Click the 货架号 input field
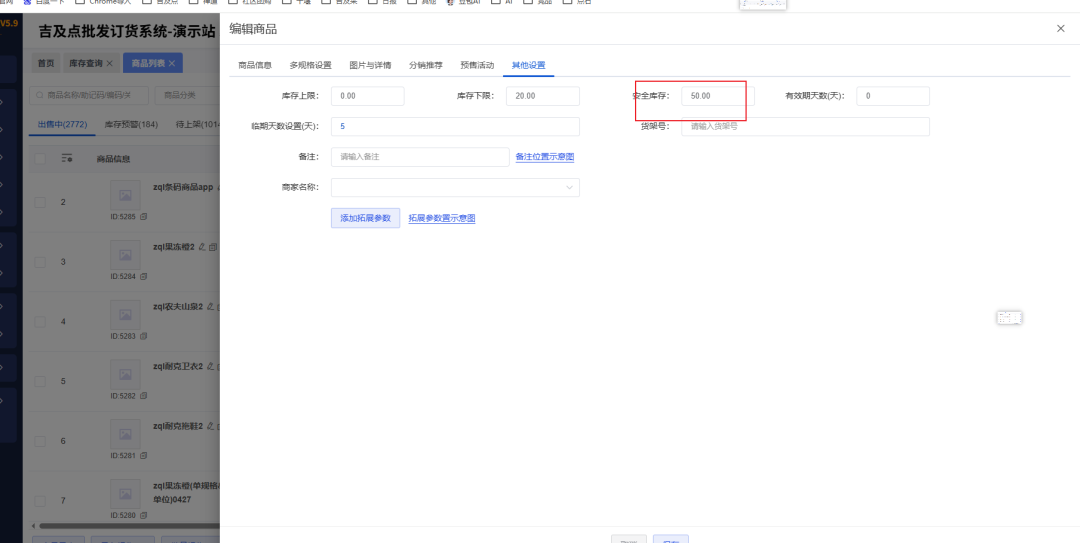The height and width of the screenshot is (543, 1080). [x=805, y=126]
